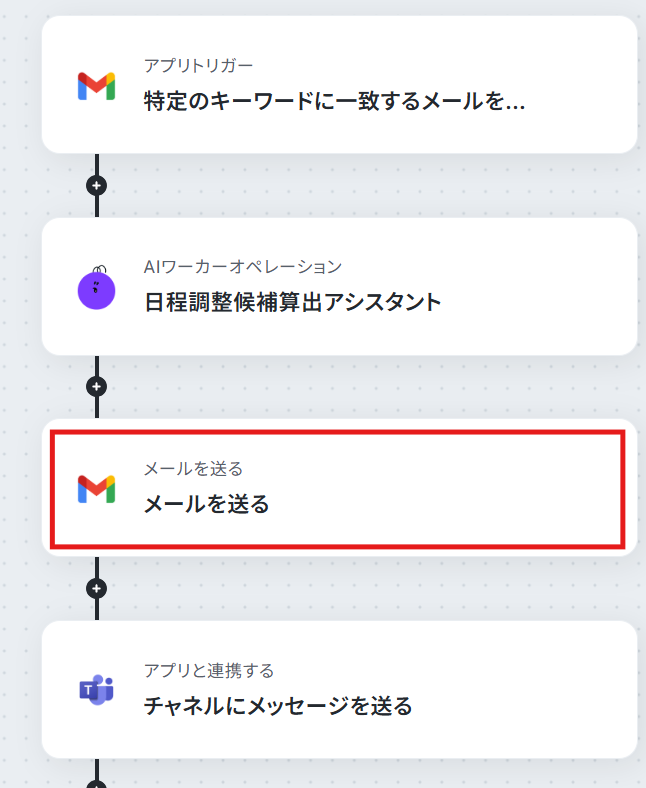Click the small gray メールを送る label
The image size is (646, 788).
click(x=193, y=468)
